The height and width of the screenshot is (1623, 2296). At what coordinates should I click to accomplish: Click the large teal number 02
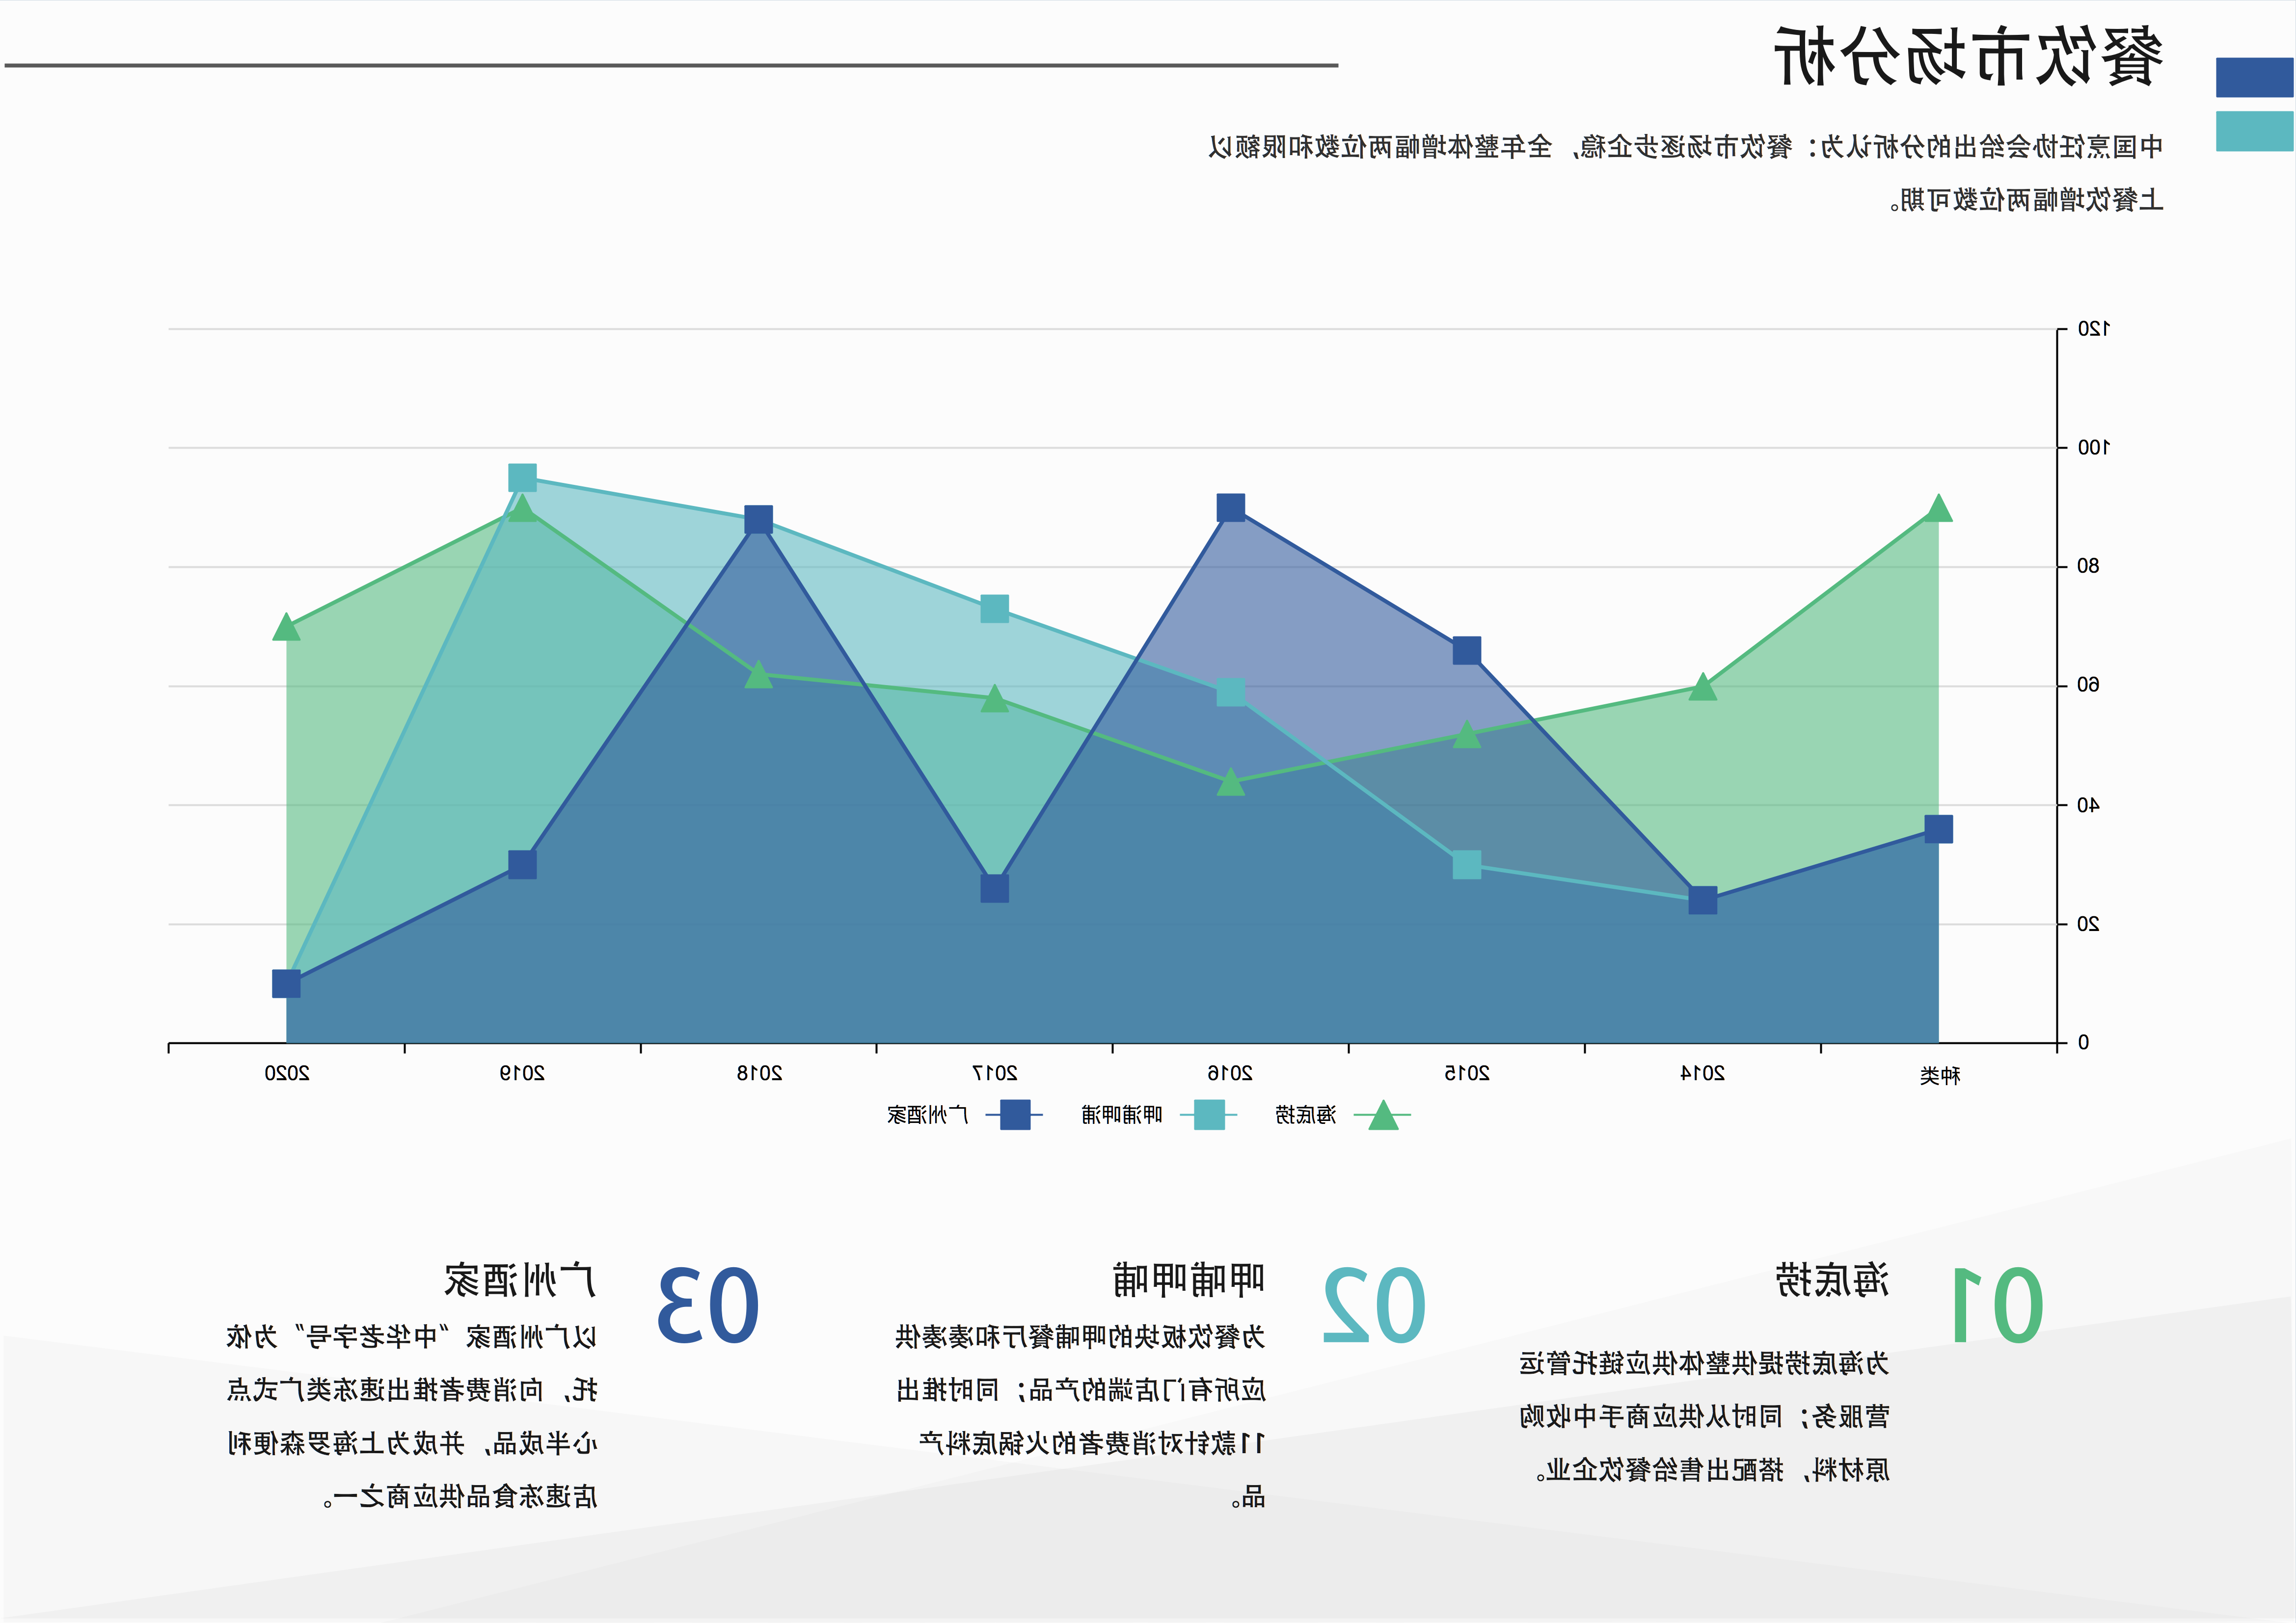(x=1374, y=1306)
